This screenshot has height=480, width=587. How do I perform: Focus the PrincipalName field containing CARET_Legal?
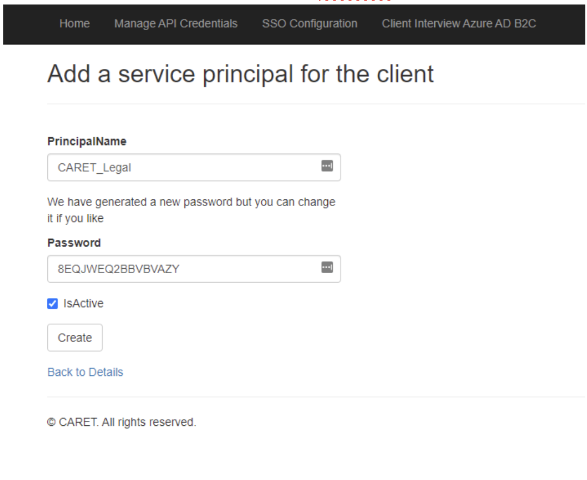[x=194, y=167]
